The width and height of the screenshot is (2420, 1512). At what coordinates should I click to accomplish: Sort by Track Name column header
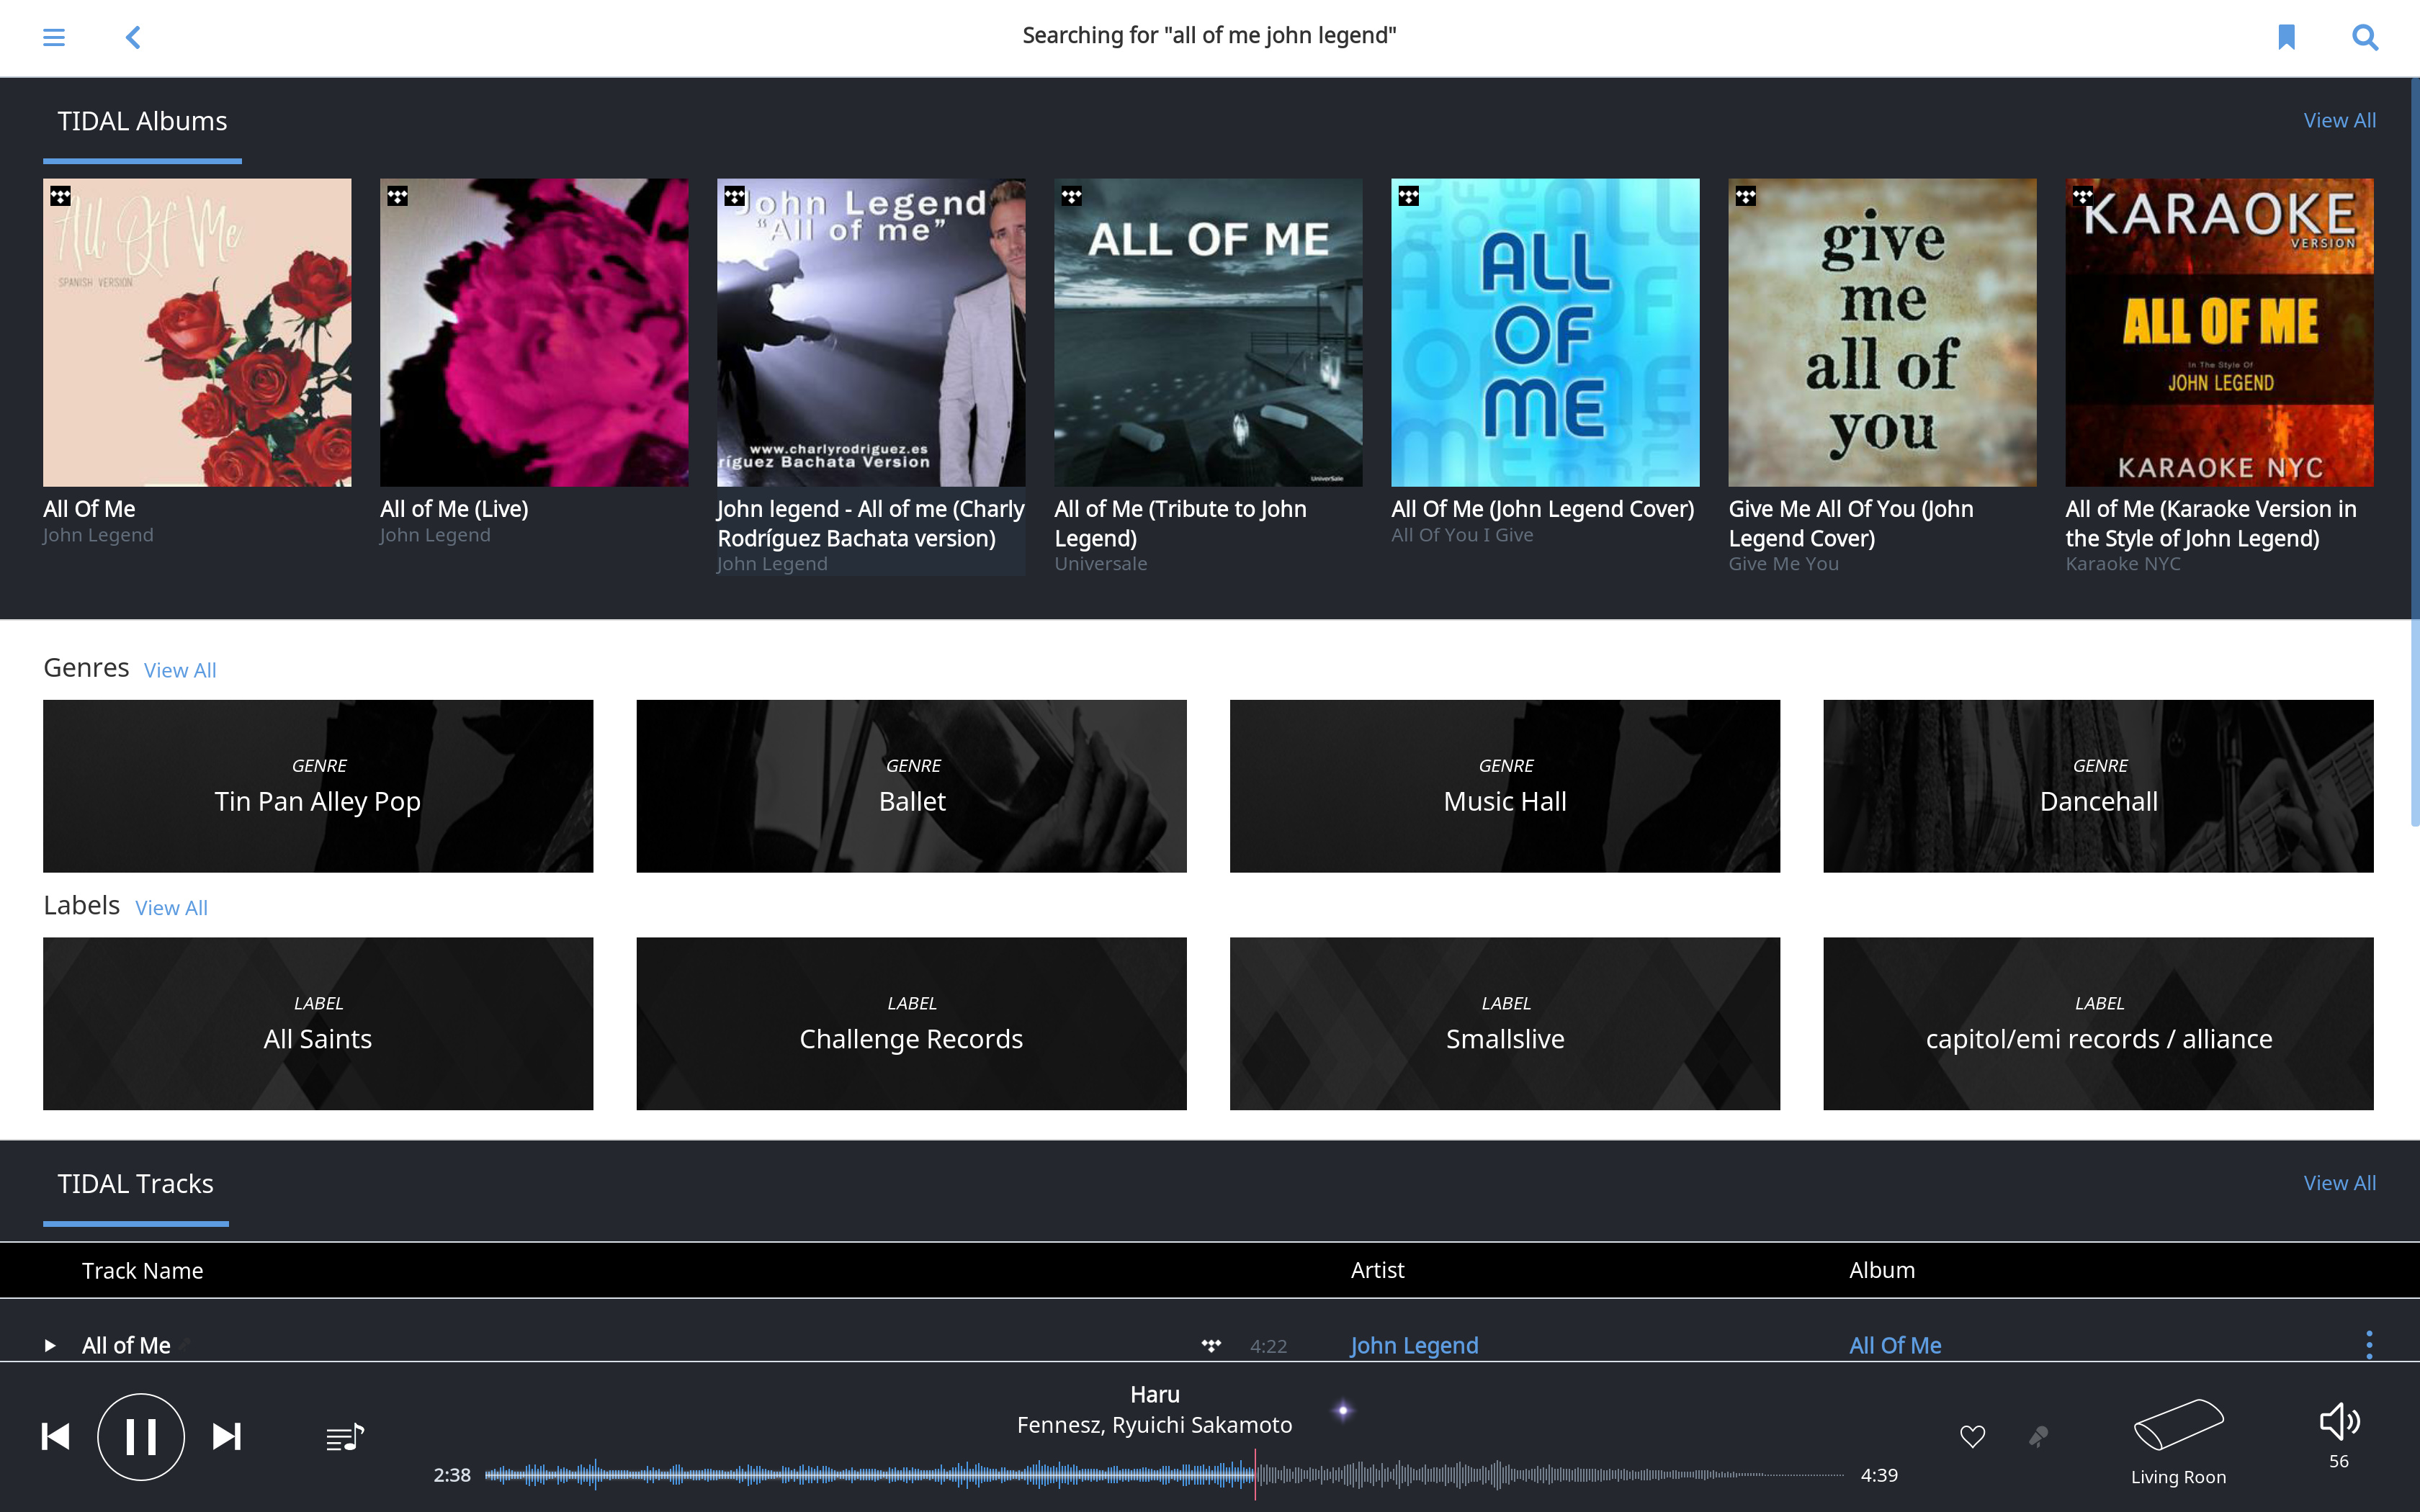pyautogui.click(x=142, y=1271)
